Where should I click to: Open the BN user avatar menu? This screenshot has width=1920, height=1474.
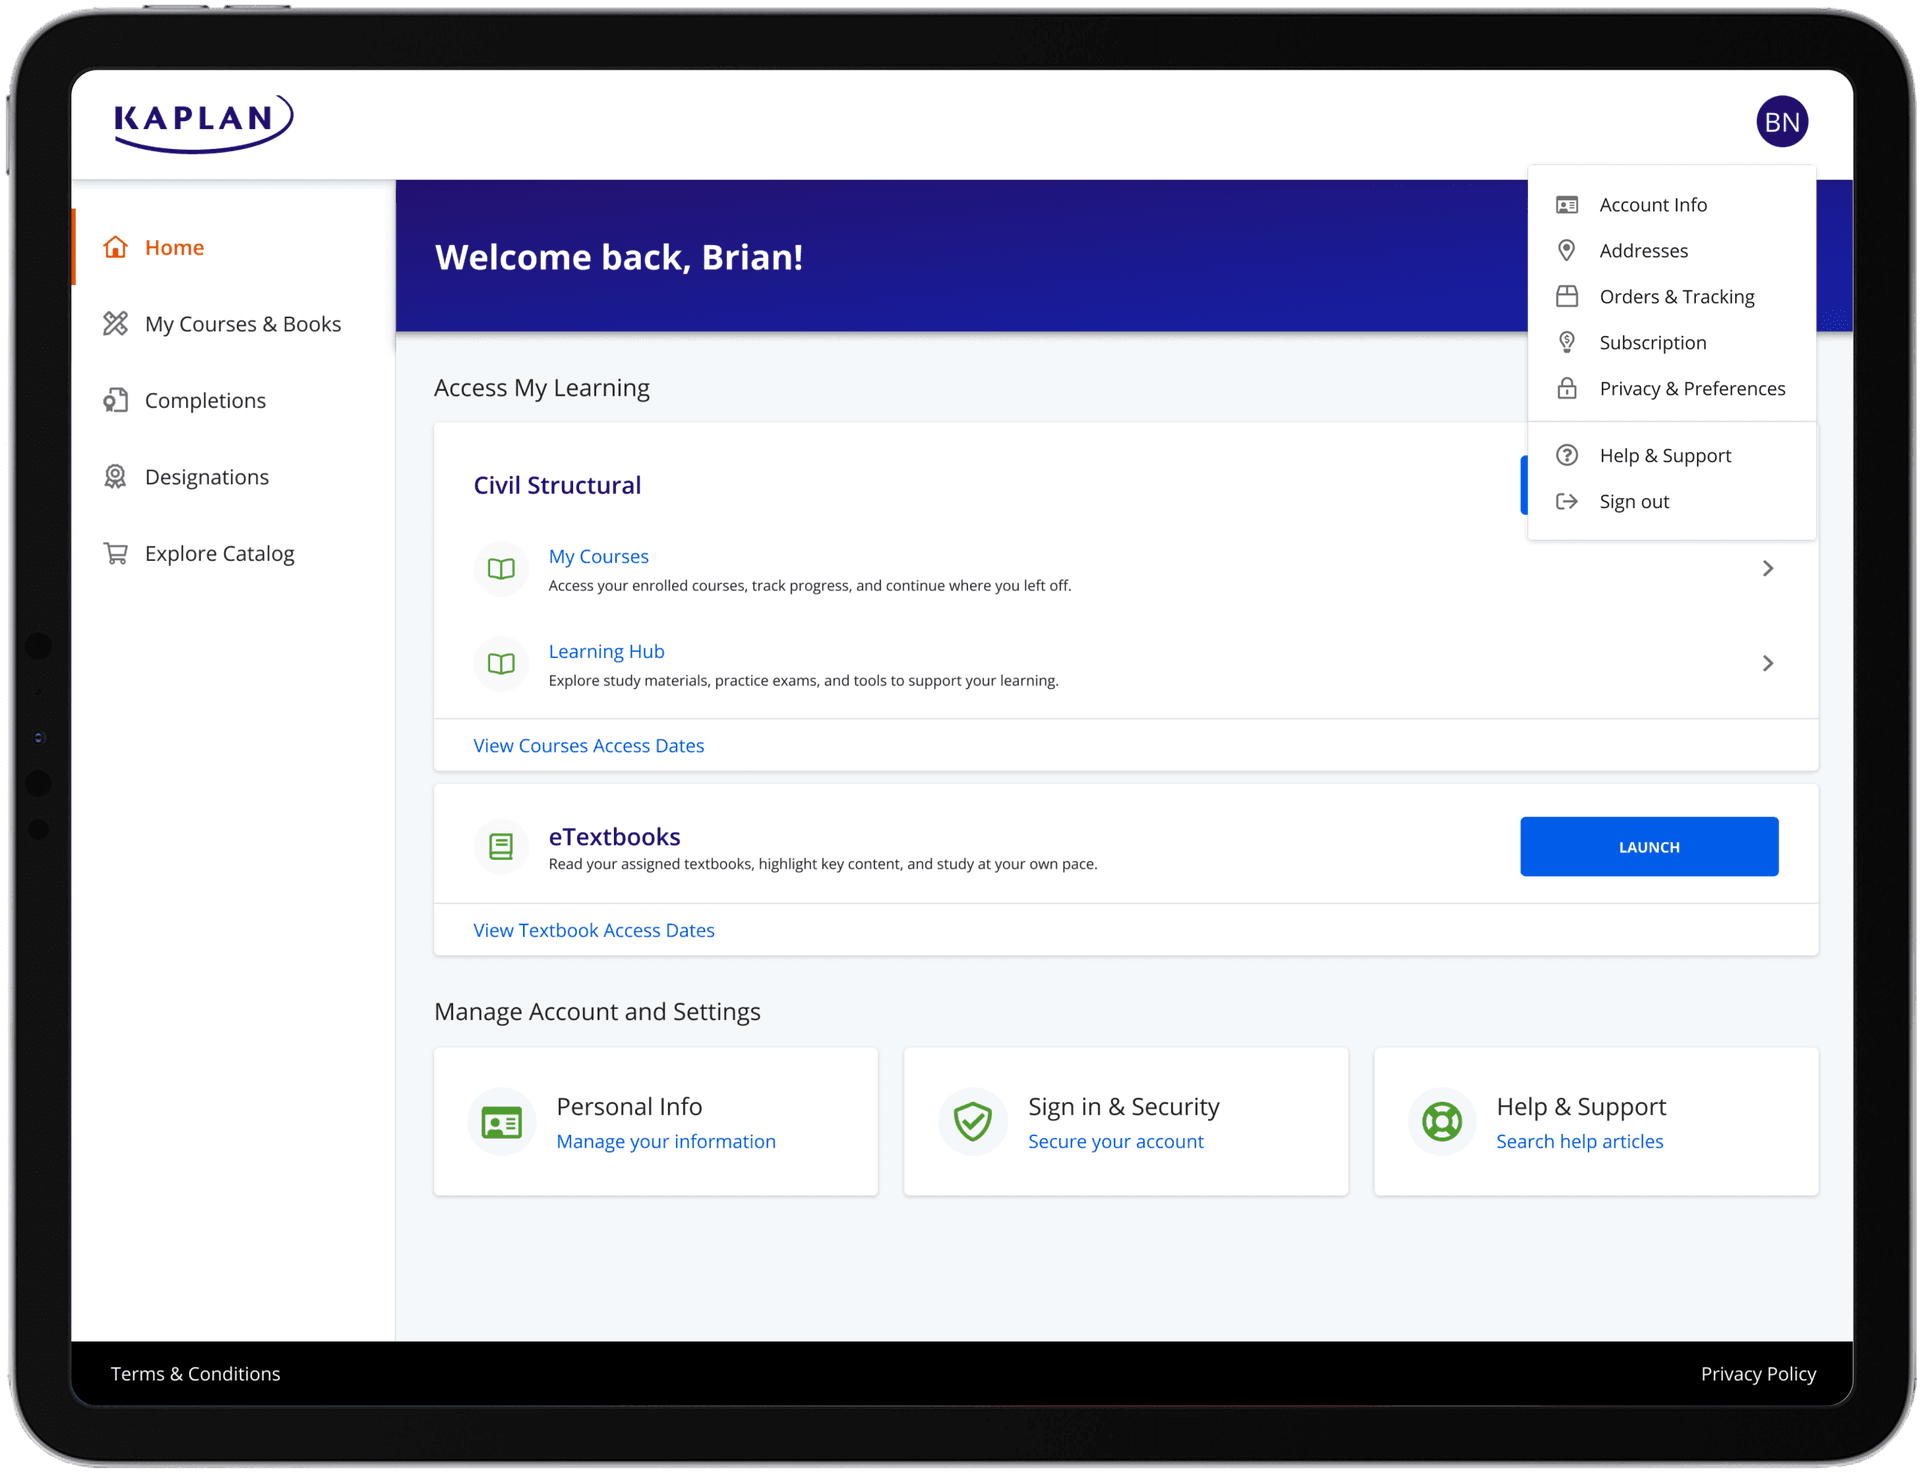[x=1781, y=122]
